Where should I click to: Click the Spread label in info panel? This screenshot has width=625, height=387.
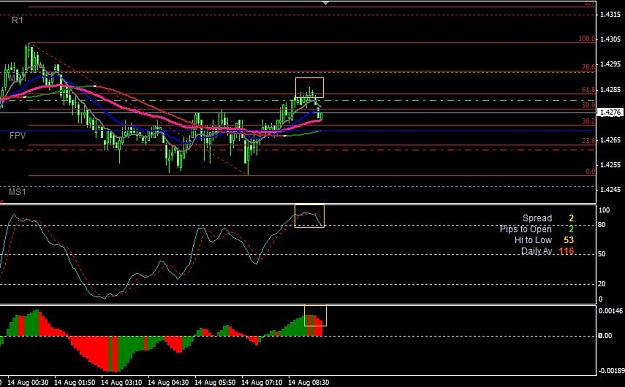point(537,218)
